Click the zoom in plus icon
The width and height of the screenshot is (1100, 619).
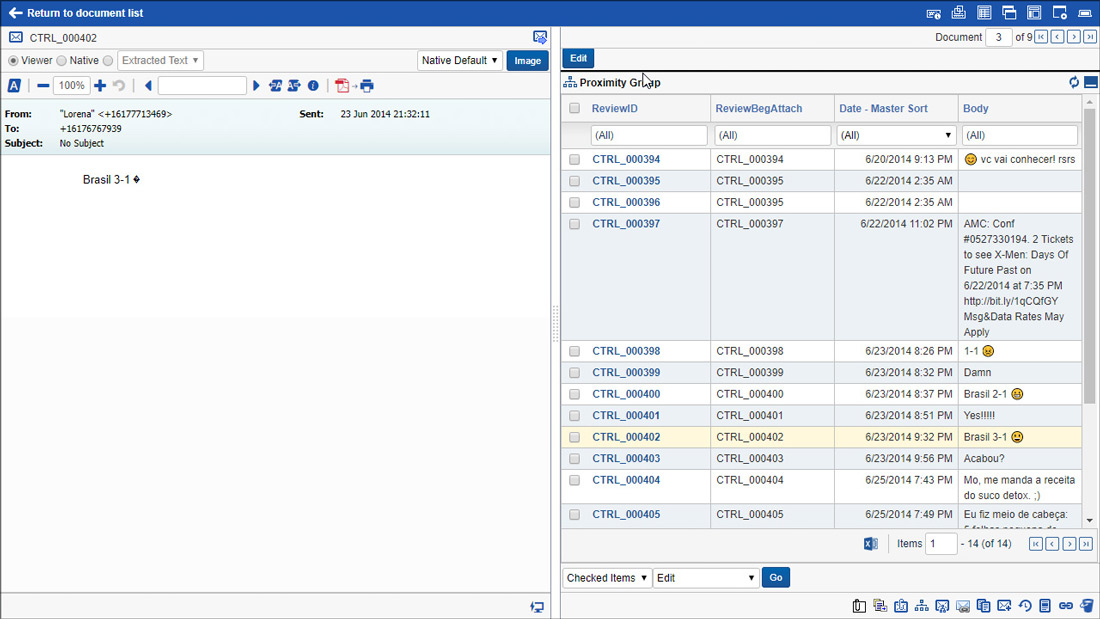point(100,86)
